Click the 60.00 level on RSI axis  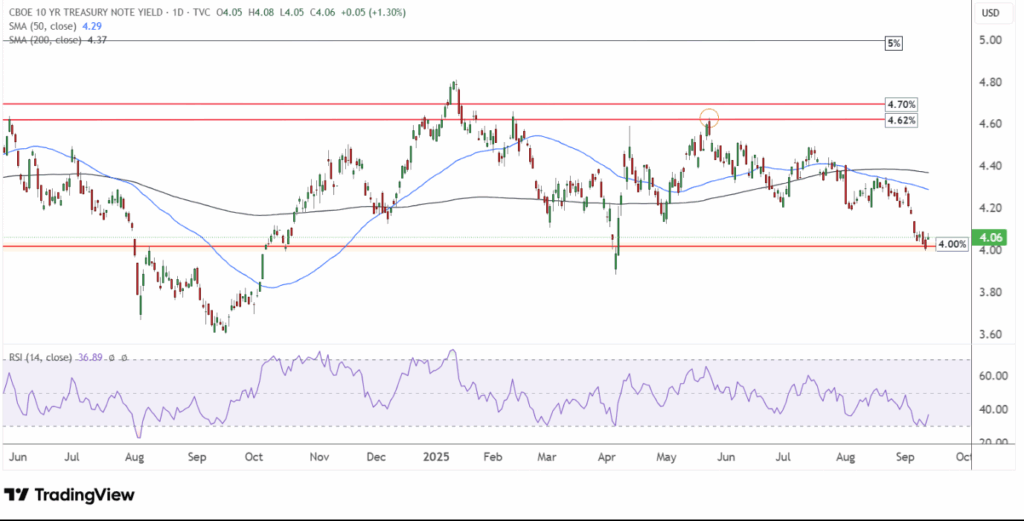[993, 377]
